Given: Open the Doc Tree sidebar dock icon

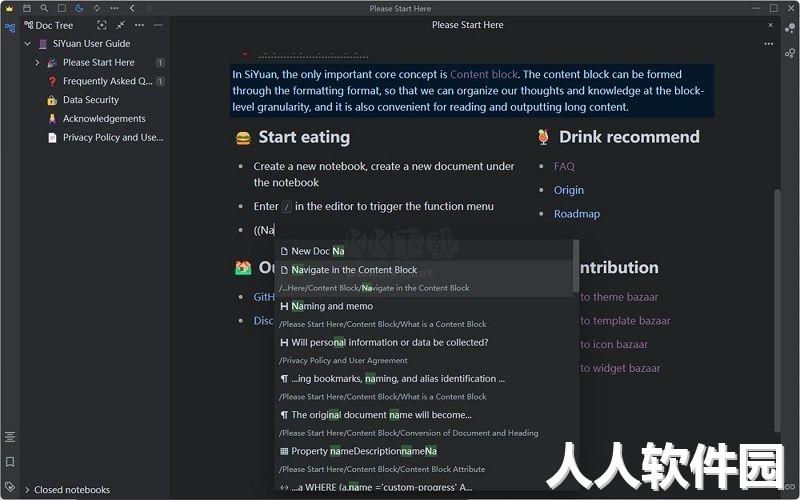Looking at the screenshot, I should pyautogui.click(x=10, y=28).
